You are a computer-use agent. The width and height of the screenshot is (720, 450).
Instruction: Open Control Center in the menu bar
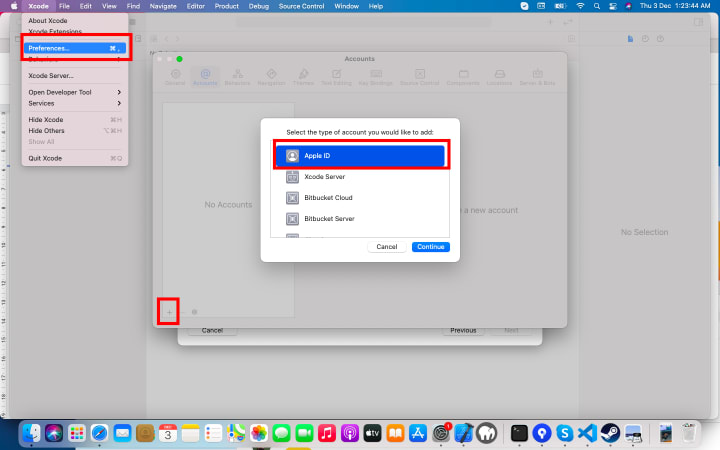[613, 6]
